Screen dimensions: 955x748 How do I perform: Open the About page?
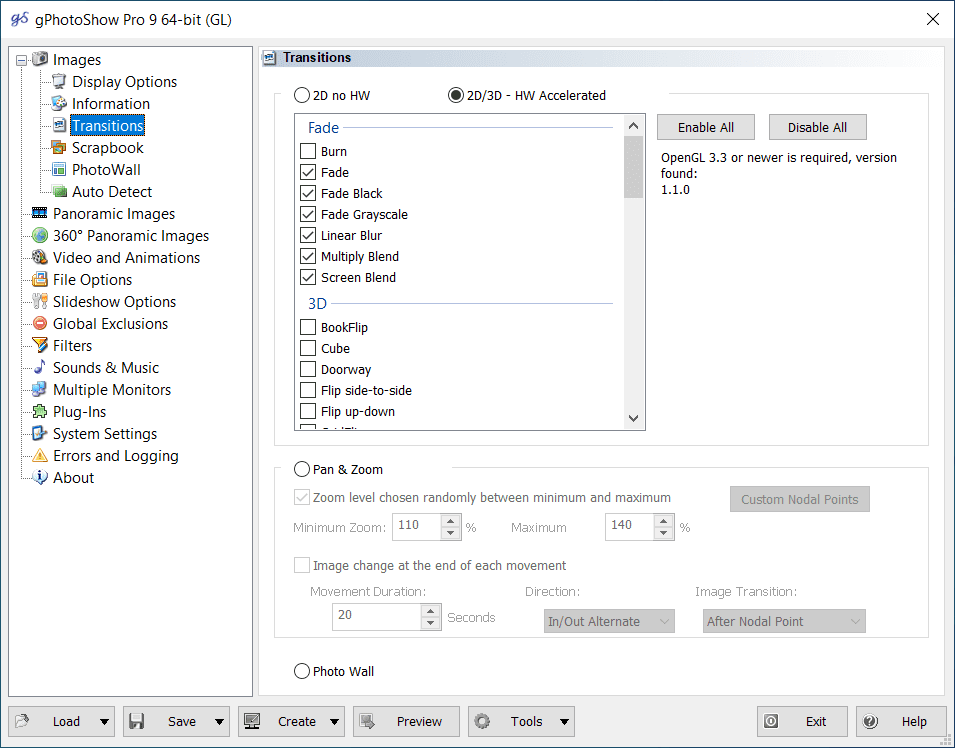(x=73, y=477)
